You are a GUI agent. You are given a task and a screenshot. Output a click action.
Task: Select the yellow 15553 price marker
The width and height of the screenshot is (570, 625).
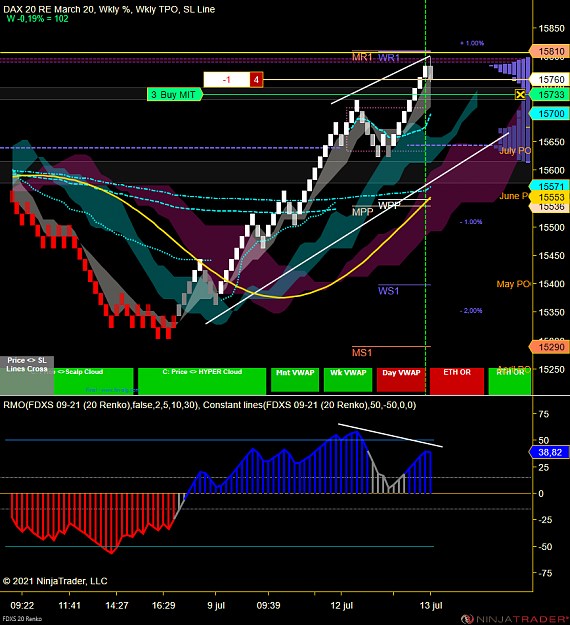click(x=549, y=197)
